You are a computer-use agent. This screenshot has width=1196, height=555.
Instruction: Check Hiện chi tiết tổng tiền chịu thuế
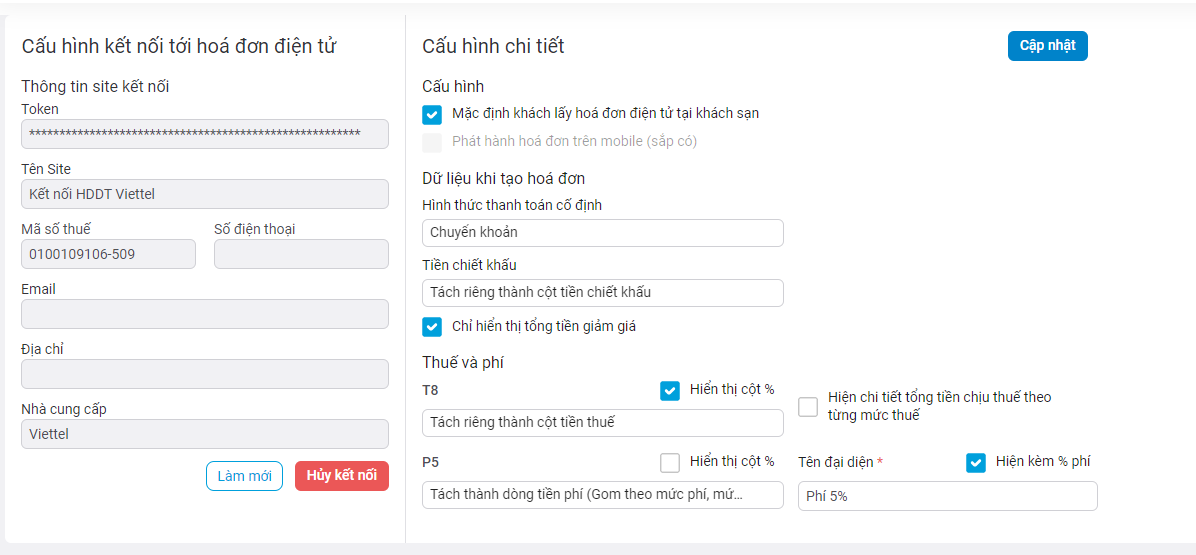pos(808,407)
